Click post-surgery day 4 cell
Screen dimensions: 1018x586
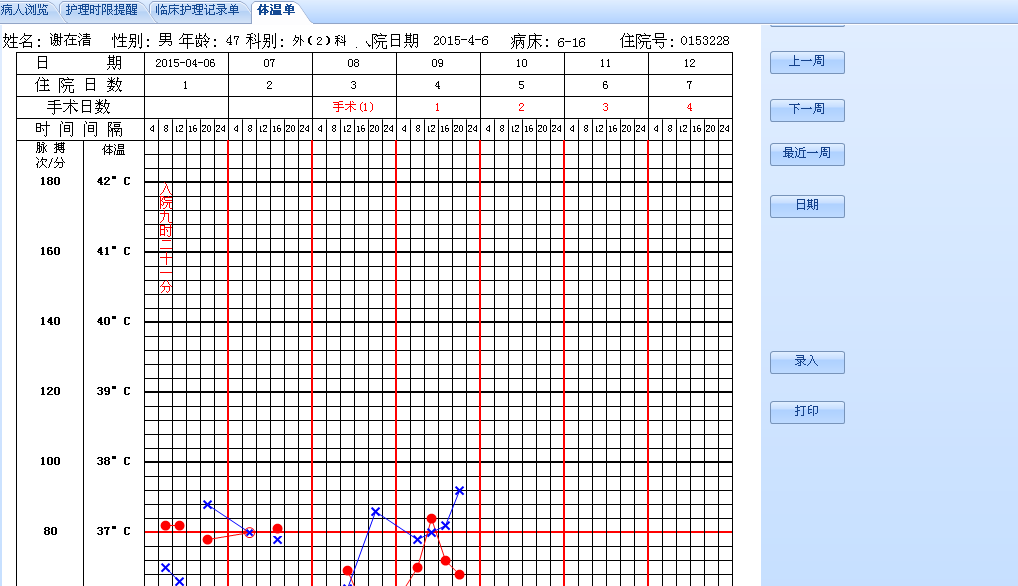(x=689, y=107)
